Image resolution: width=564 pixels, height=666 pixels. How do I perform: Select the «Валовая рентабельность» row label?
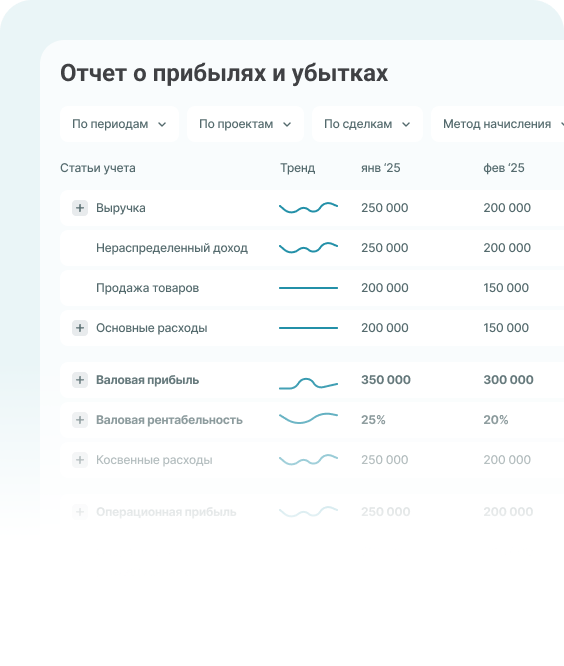click(x=169, y=420)
